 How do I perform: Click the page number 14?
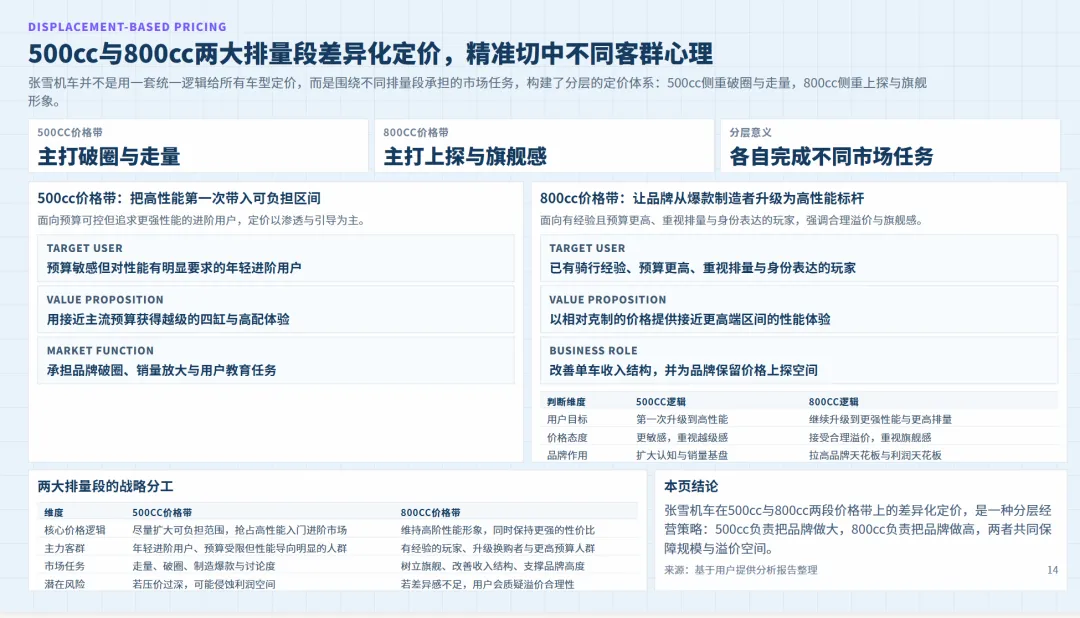click(x=1051, y=570)
